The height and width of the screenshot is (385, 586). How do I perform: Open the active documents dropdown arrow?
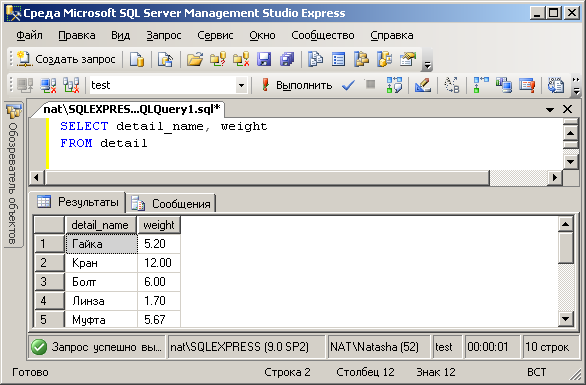point(550,110)
